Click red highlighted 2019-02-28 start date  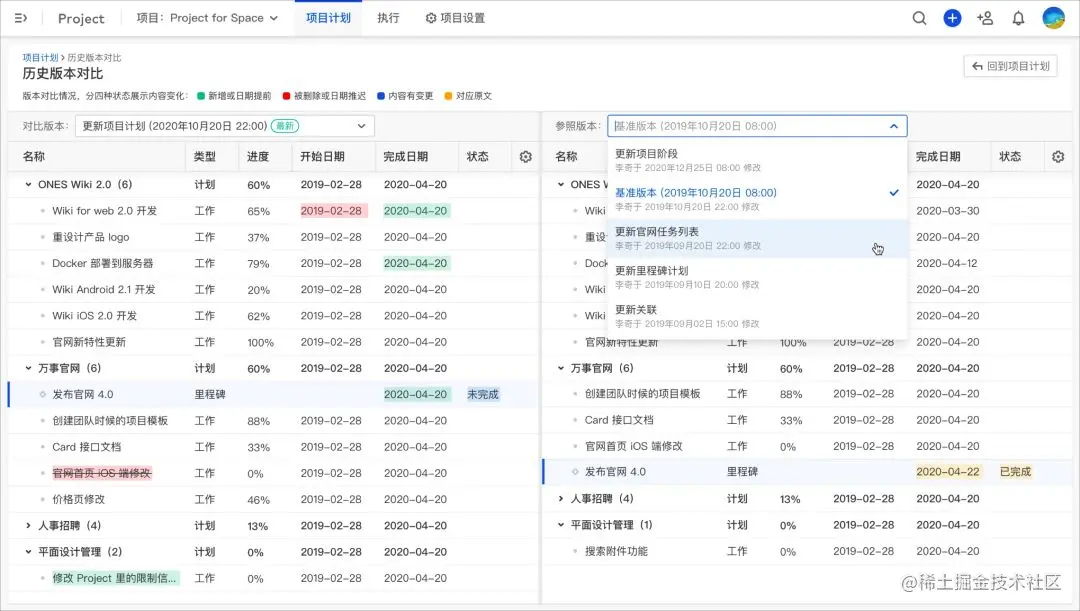[x=332, y=211]
